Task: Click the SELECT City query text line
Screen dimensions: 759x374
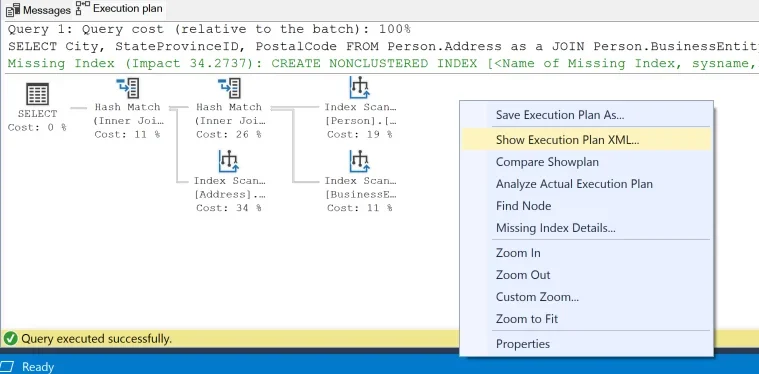Action: point(382,46)
